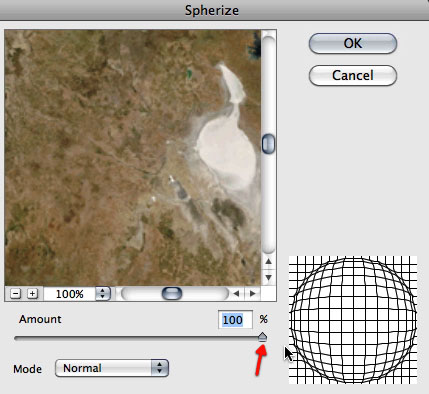Click the satellite image preview area

click(x=133, y=157)
